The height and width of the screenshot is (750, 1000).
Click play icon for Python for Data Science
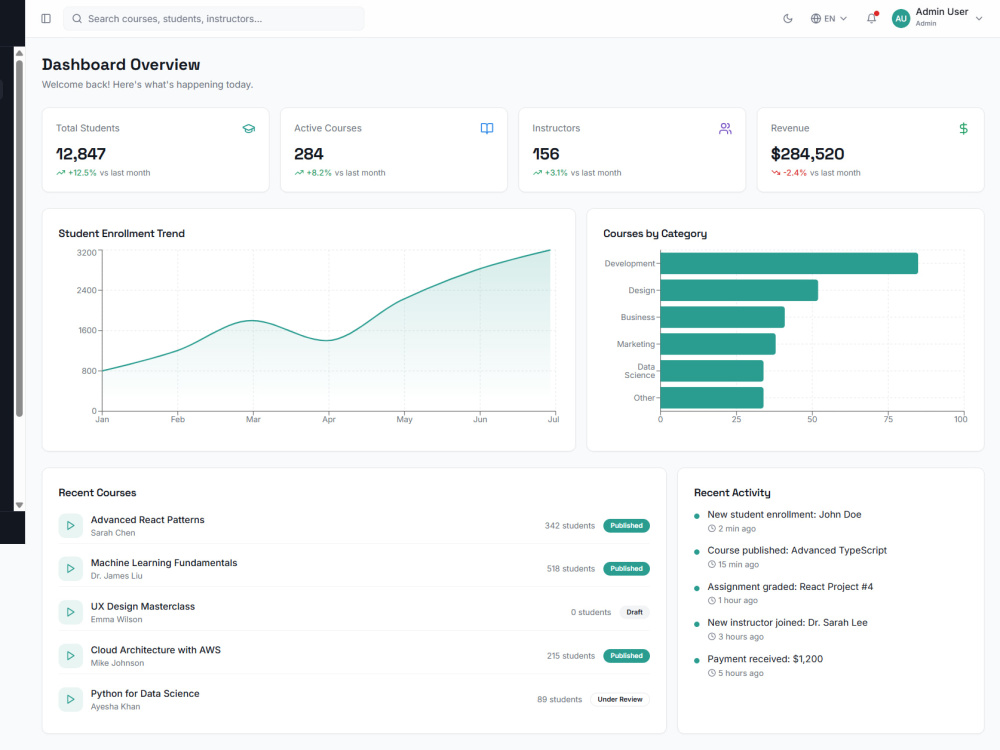tap(71, 700)
